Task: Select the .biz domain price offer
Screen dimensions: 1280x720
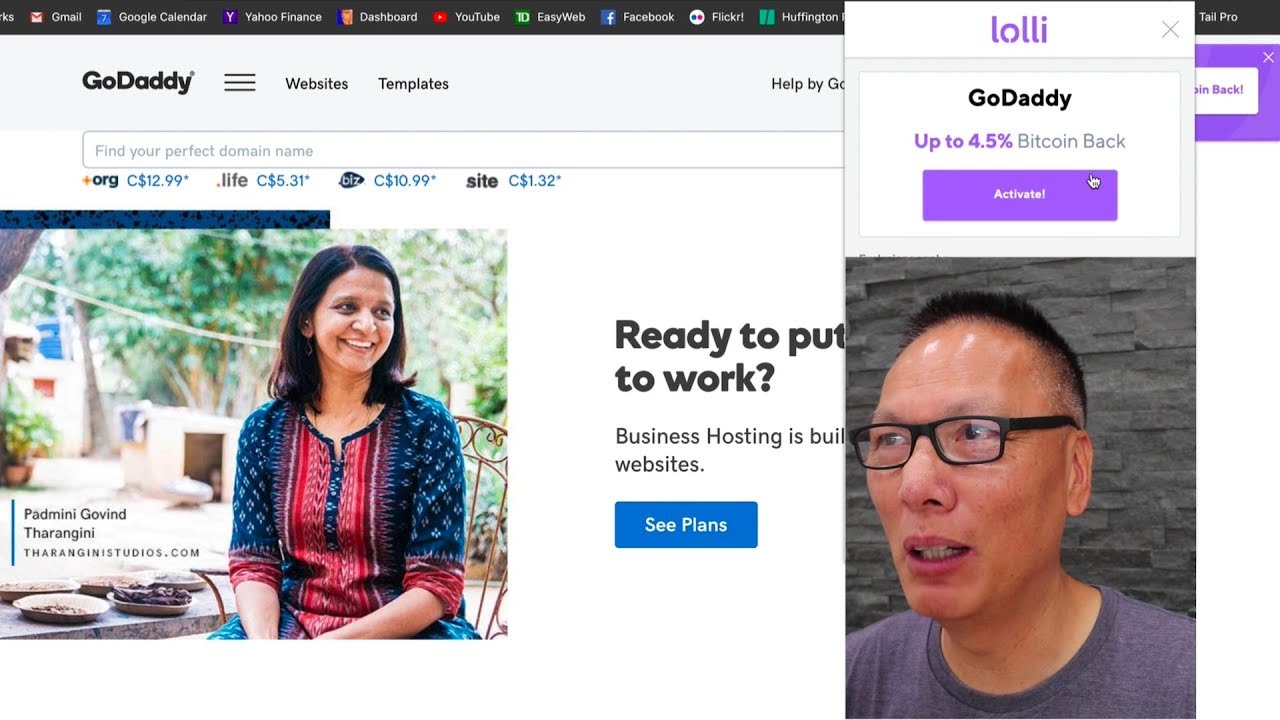Action: tap(387, 181)
